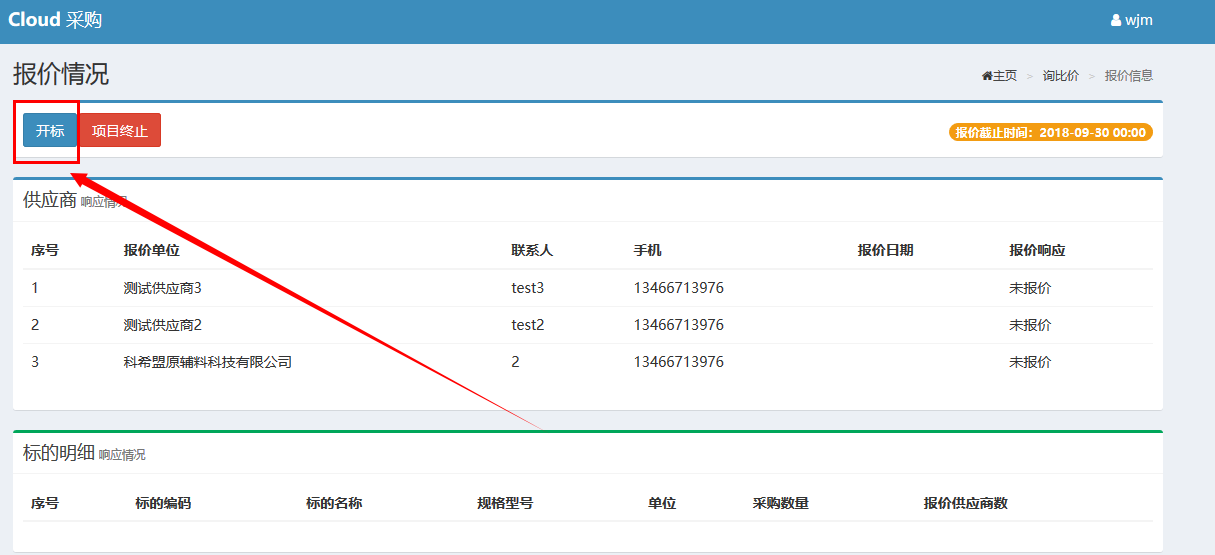This screenshot has width=1215, height=555.
Task: Click the 报价信息 breadcrumb item
Action: click(1128, 76)
